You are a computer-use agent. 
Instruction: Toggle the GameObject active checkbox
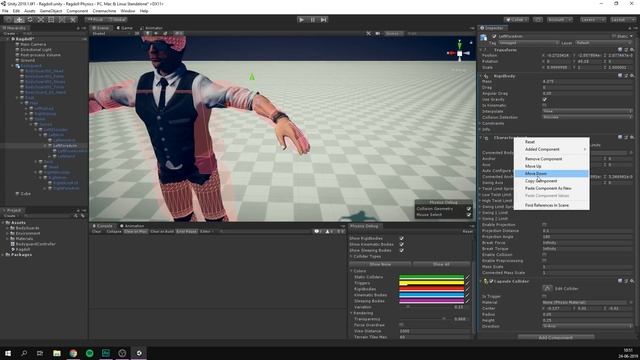[494, 36]
